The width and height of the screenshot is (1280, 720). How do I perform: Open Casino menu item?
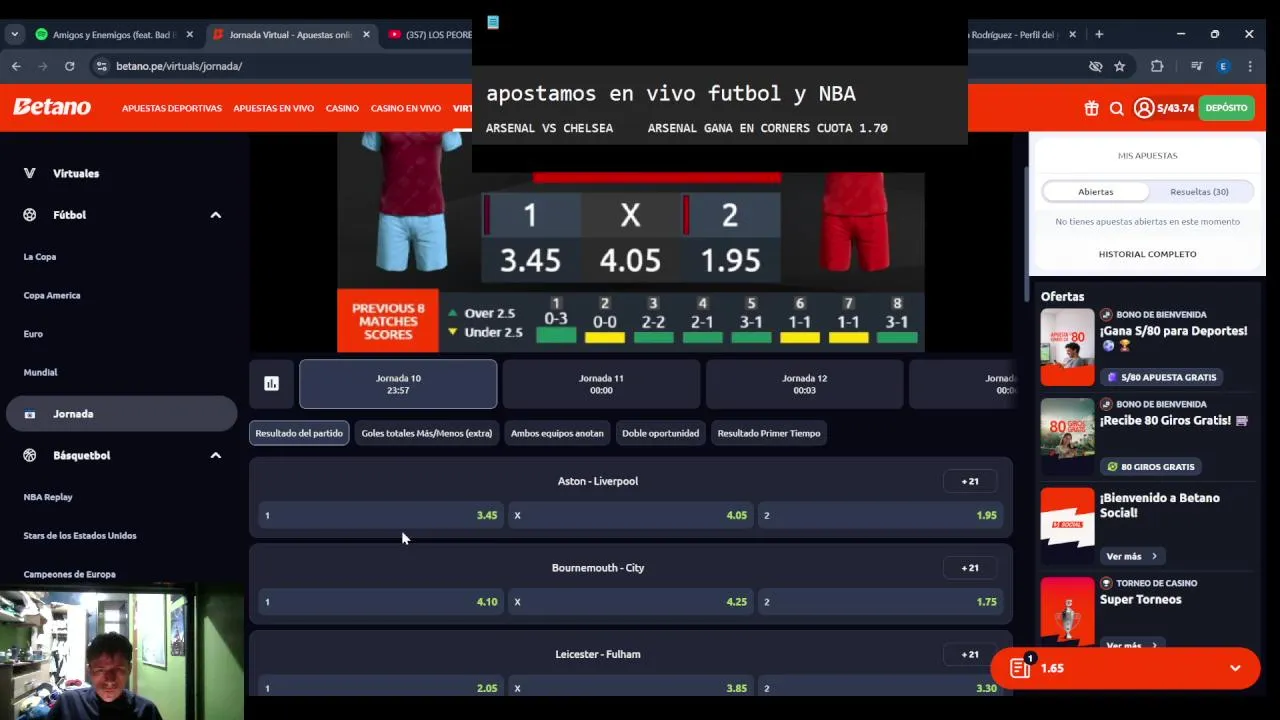pos(342,108)
